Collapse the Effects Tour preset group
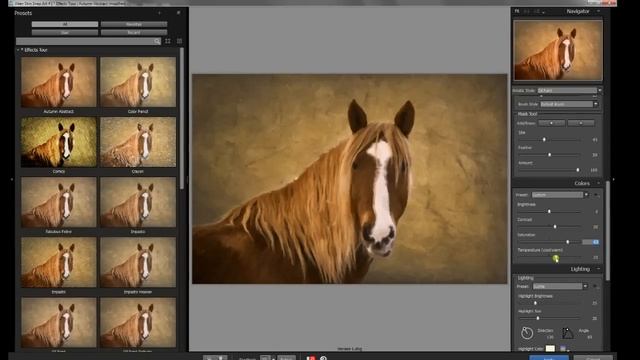The image size is (640, 360). pos(18,50)
